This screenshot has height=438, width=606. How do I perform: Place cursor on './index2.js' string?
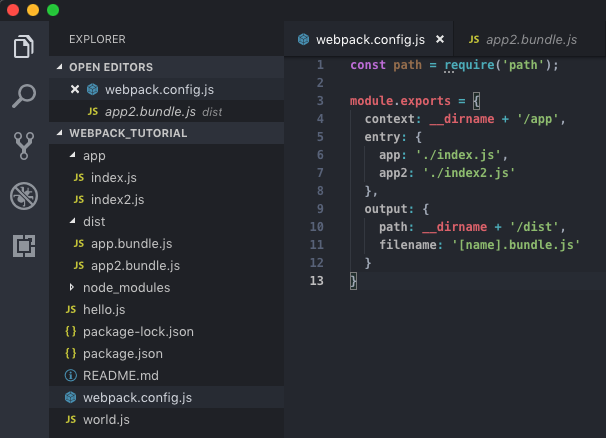click(x=469, y=172)
